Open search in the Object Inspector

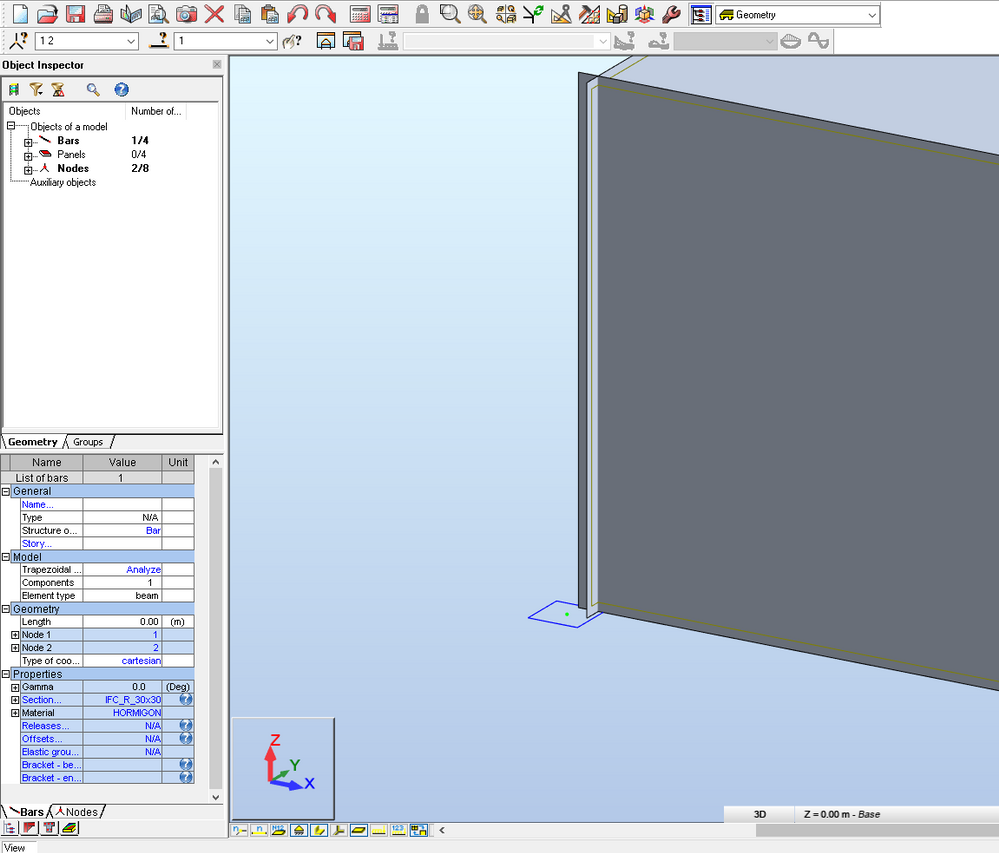95,89
